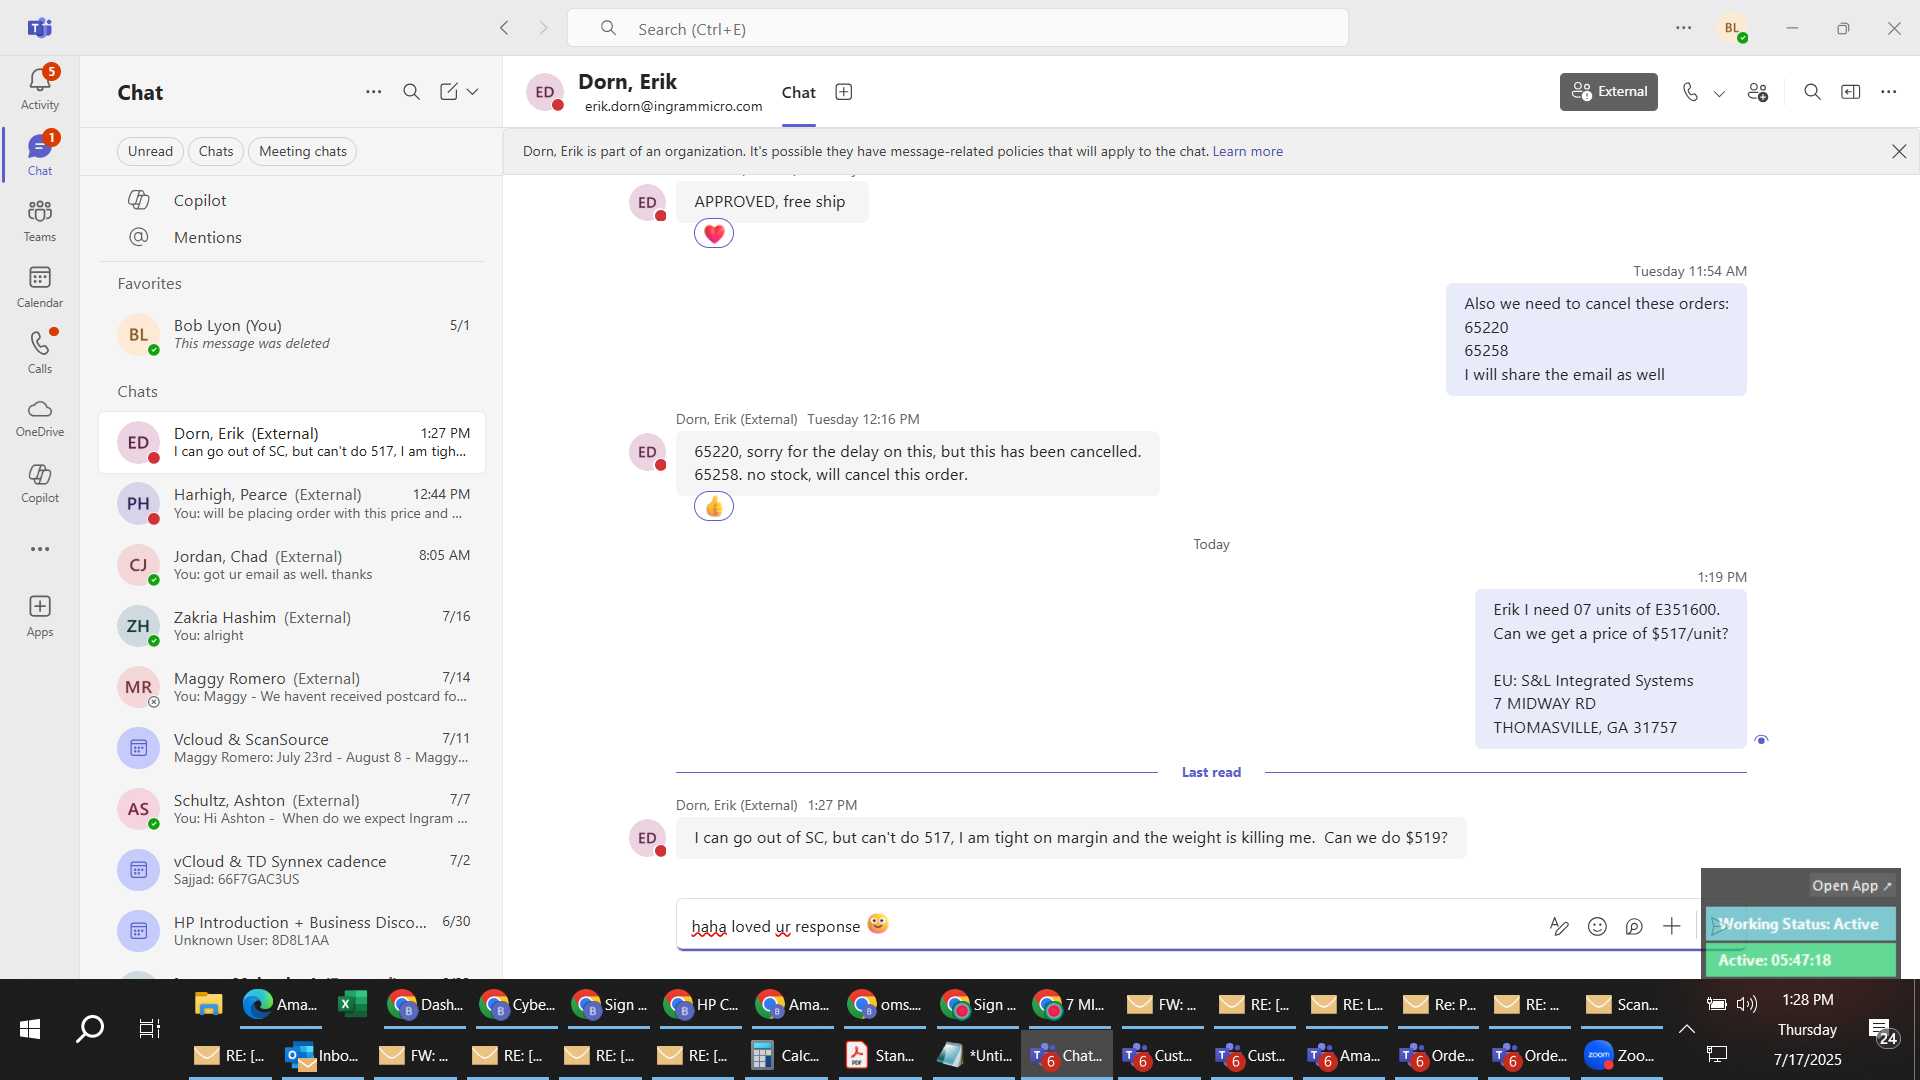
Task: Open the Activity feed in left rail
Action: pos(40,88)
